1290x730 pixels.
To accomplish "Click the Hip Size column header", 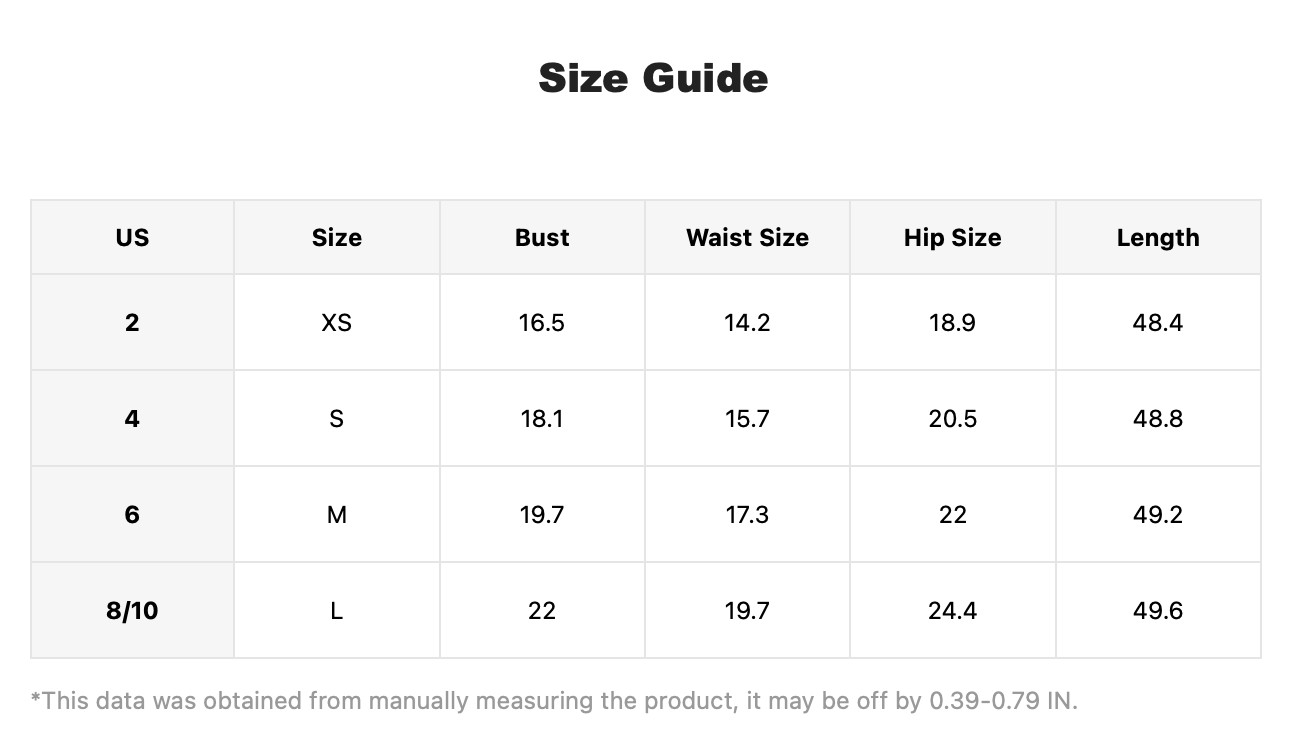I will pos(952,238).
